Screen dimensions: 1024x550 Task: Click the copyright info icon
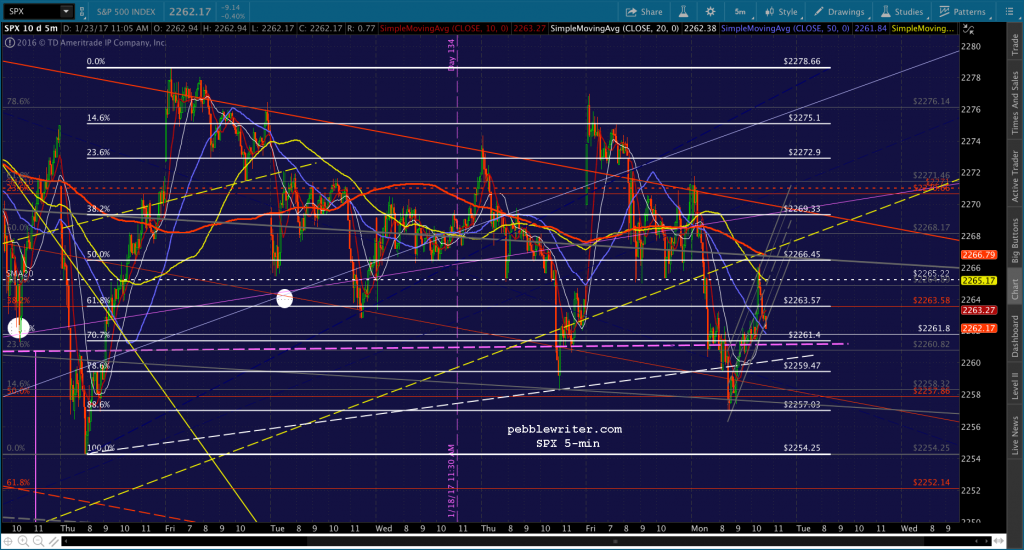[x=9, y=42]
